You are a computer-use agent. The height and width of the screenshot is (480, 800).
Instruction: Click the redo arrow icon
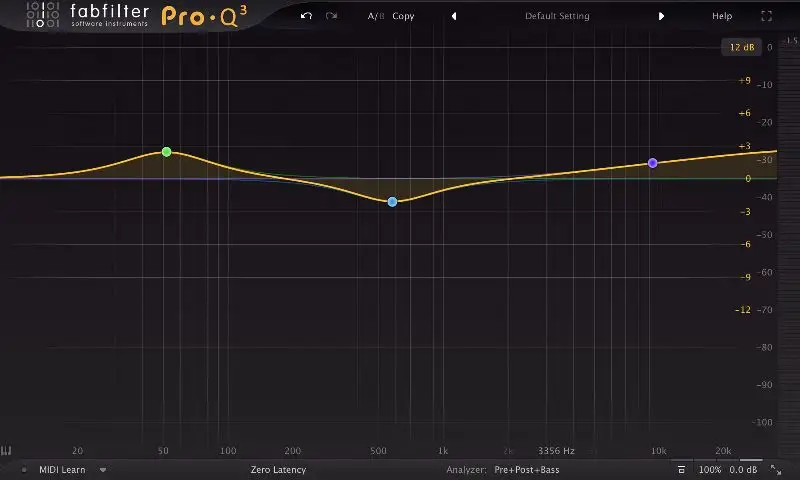click(331, 16)
